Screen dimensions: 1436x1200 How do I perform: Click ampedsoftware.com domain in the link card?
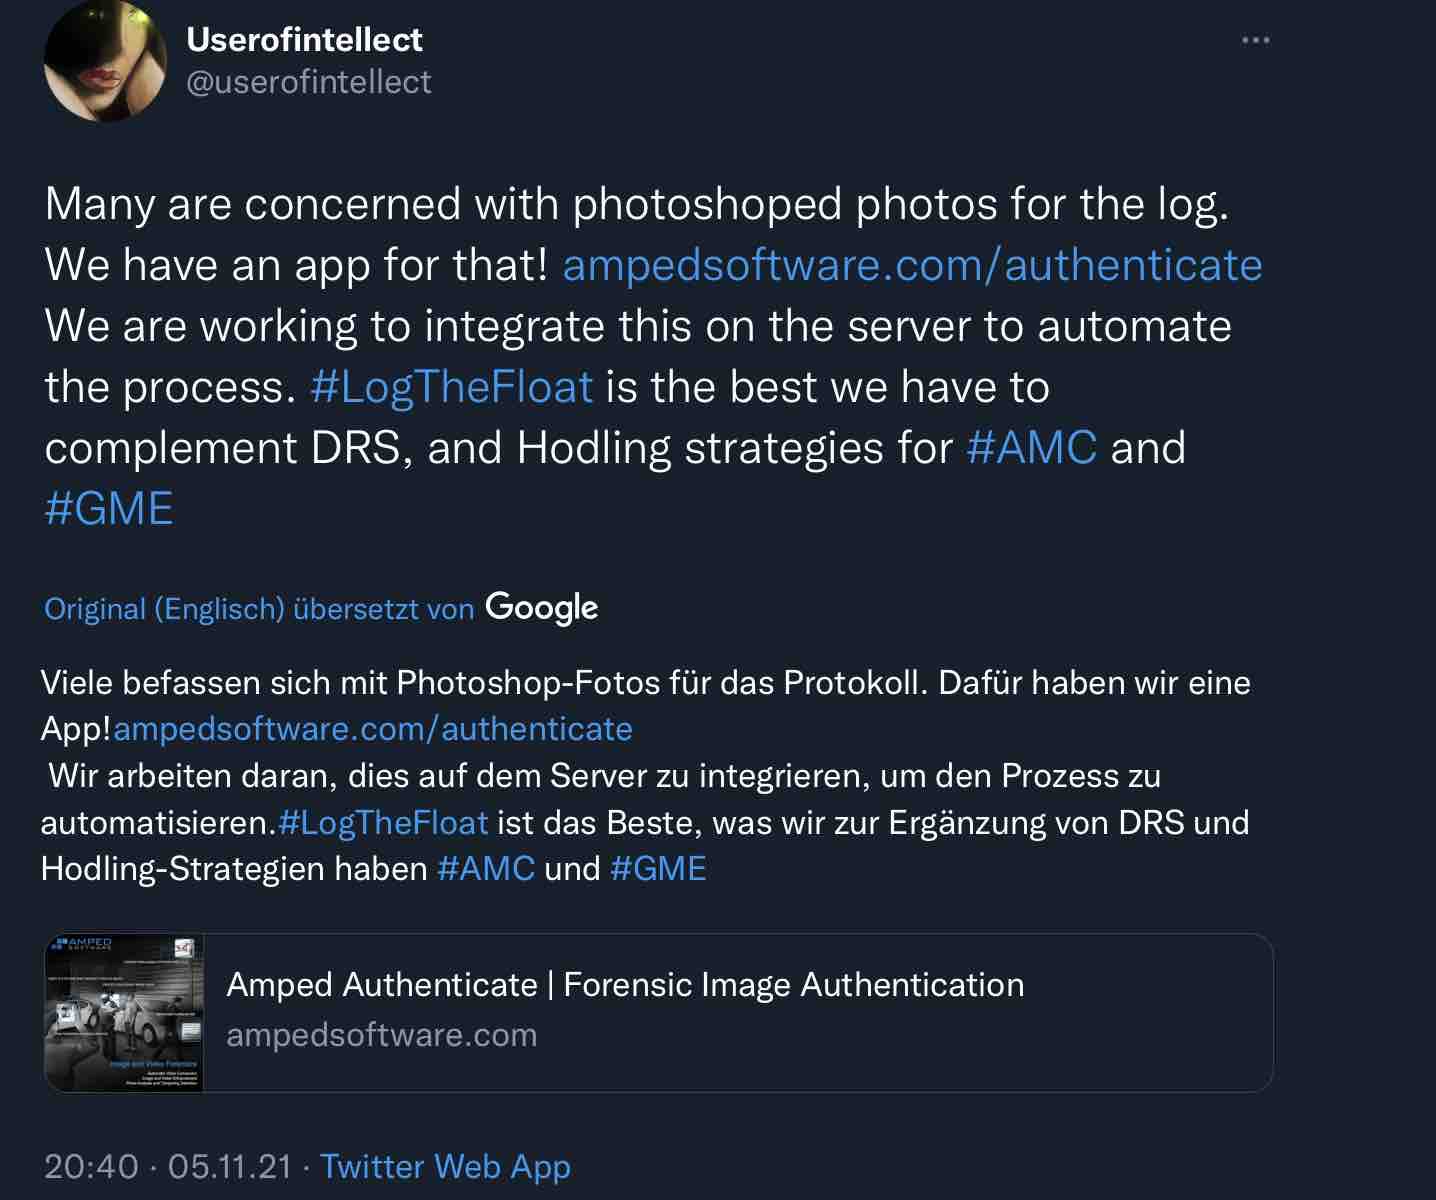coord(382,1035)
